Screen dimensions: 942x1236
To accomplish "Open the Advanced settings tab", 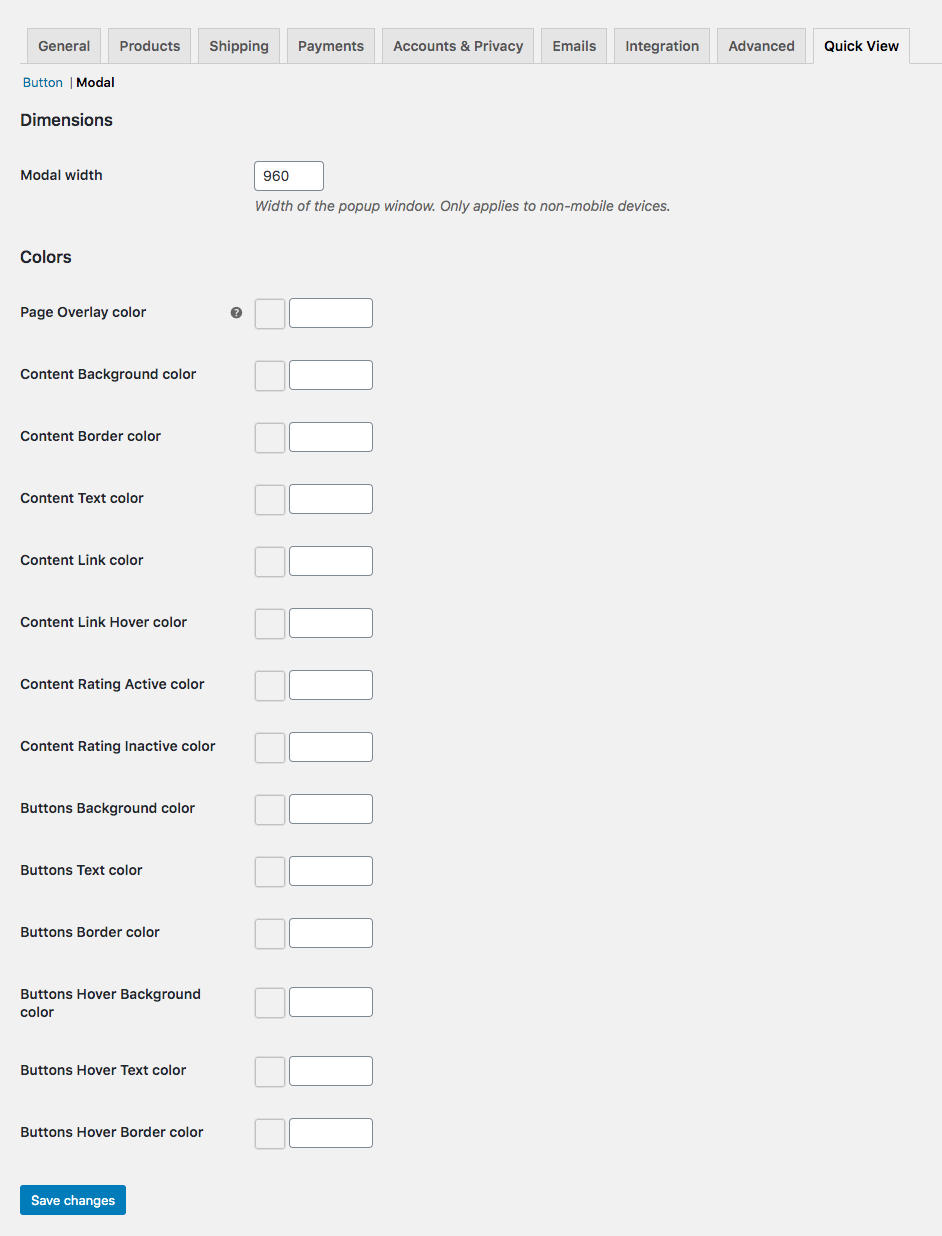I will coord(761,46).
